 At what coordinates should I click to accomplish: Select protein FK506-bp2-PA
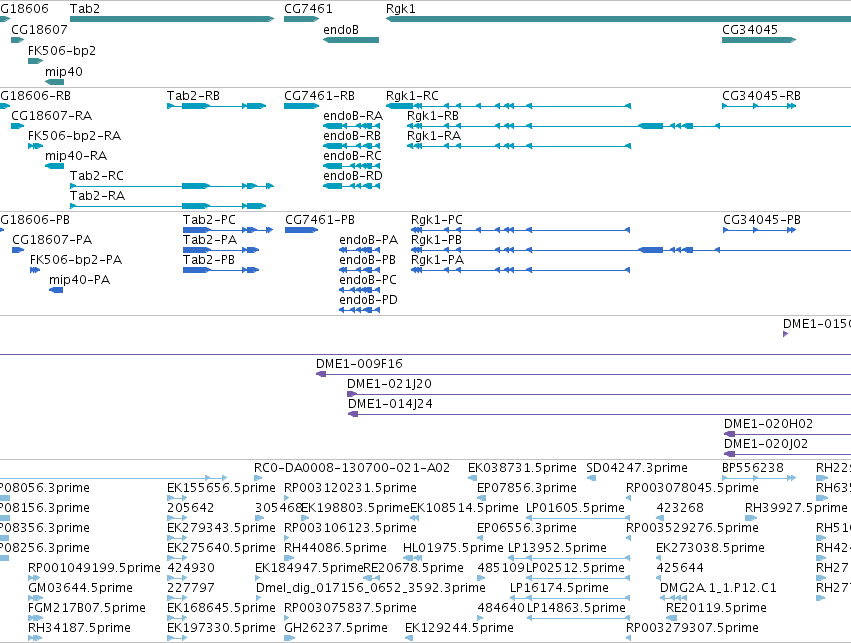(76, 260)
